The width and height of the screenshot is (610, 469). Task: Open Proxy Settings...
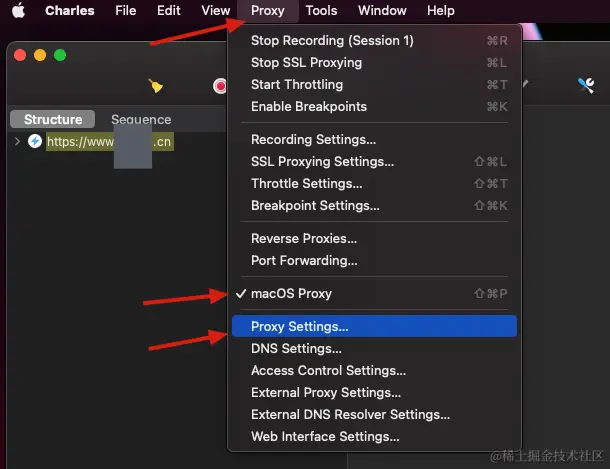tap(374, 326)
